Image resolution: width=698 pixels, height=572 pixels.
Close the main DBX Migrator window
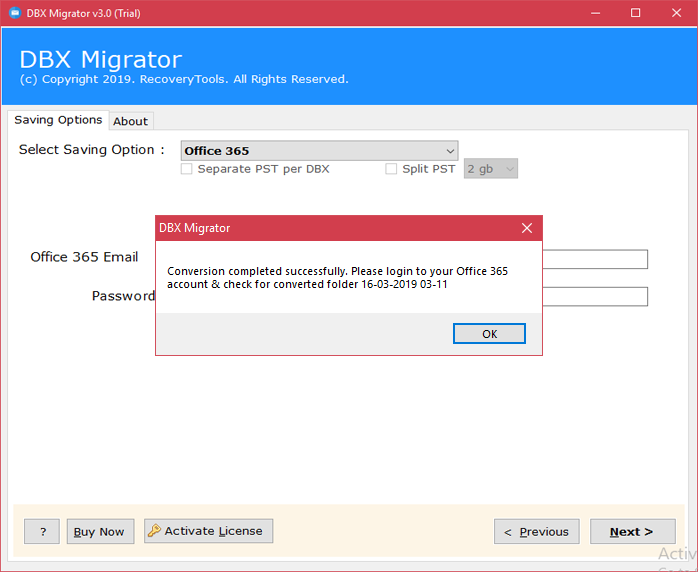(x=676, y=13)
